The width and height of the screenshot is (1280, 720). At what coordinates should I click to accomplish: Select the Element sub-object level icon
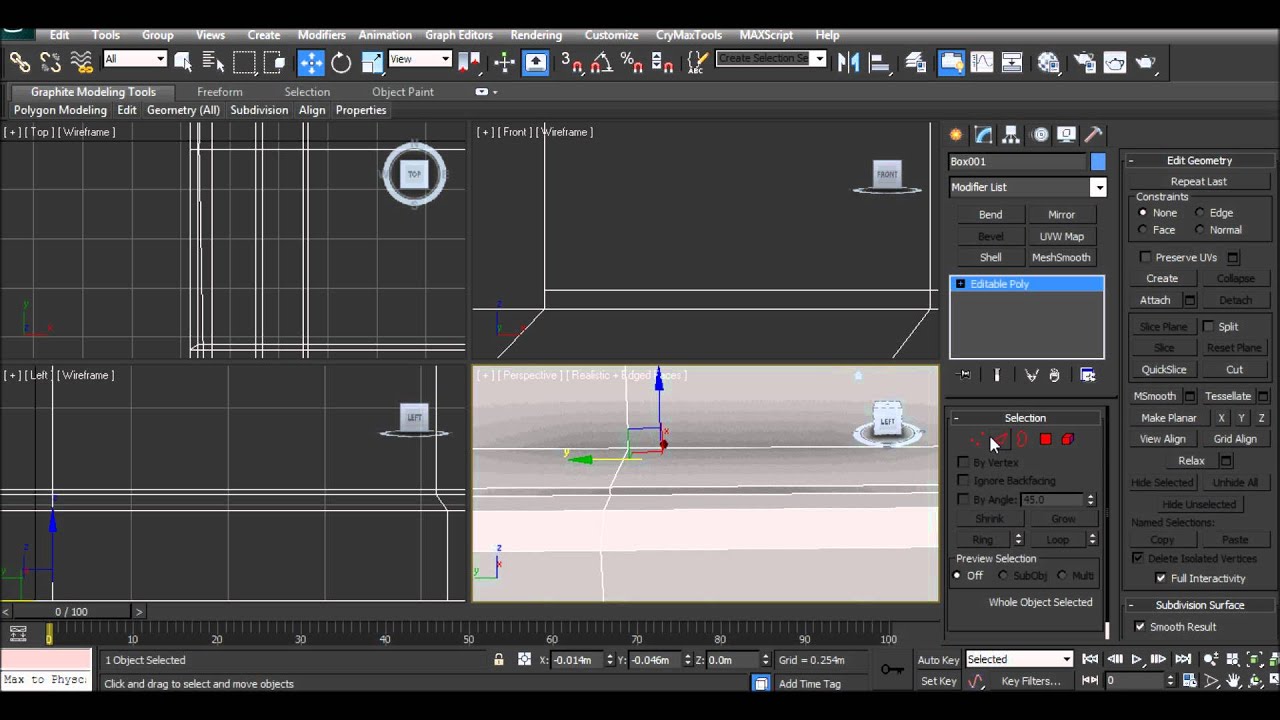point(1068,439)
